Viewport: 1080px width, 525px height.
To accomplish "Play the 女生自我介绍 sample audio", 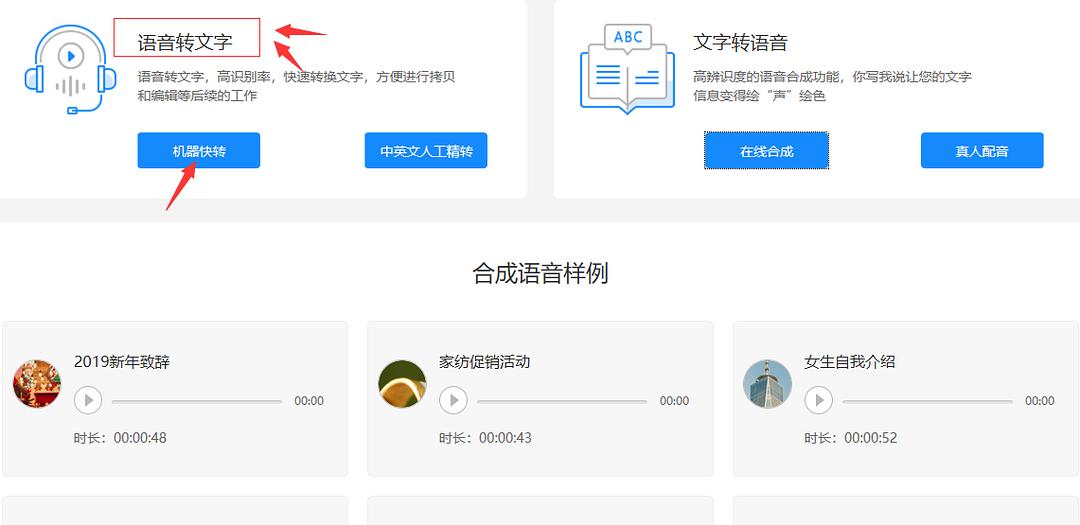I will (x=818, y=400).
